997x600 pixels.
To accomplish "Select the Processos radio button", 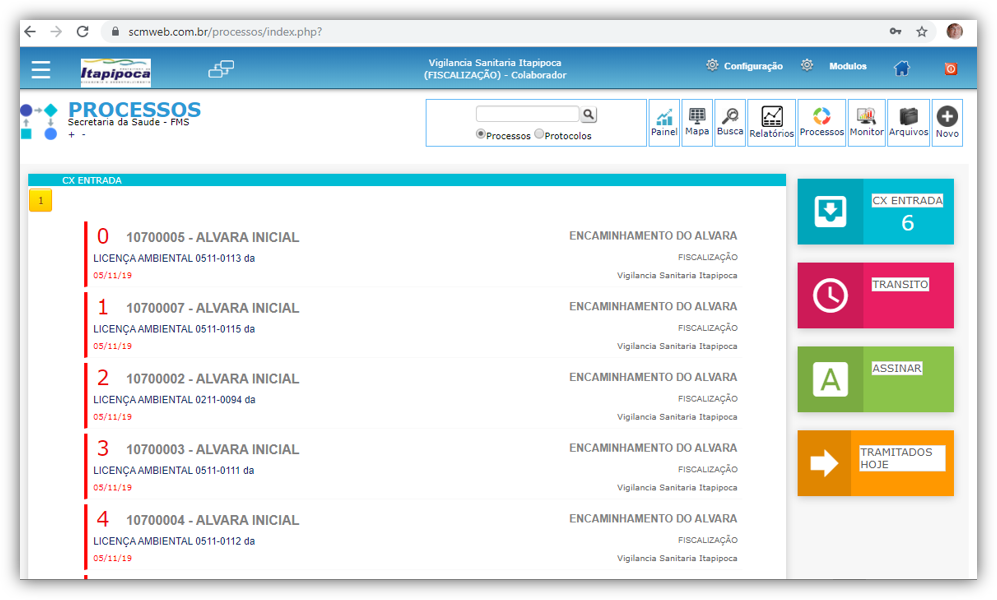I will 481,134.
